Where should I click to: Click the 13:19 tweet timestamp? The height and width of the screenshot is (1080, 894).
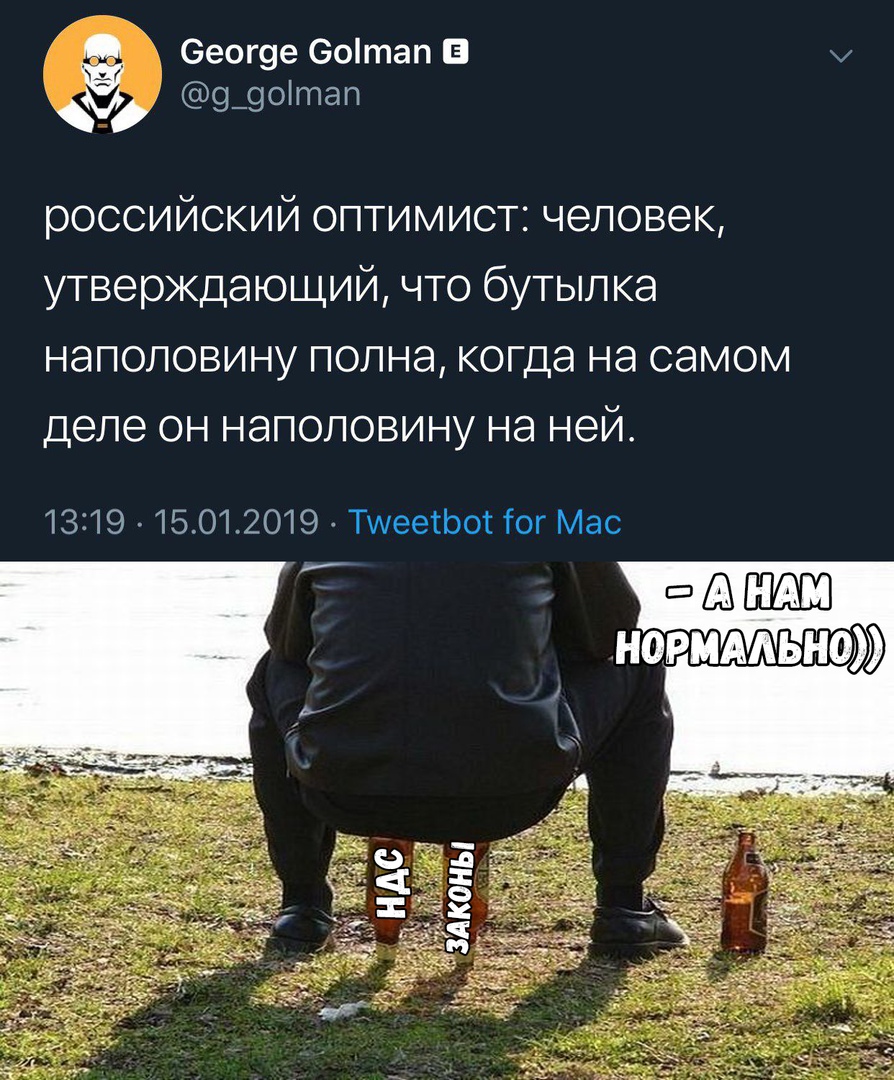pos(85,522)
